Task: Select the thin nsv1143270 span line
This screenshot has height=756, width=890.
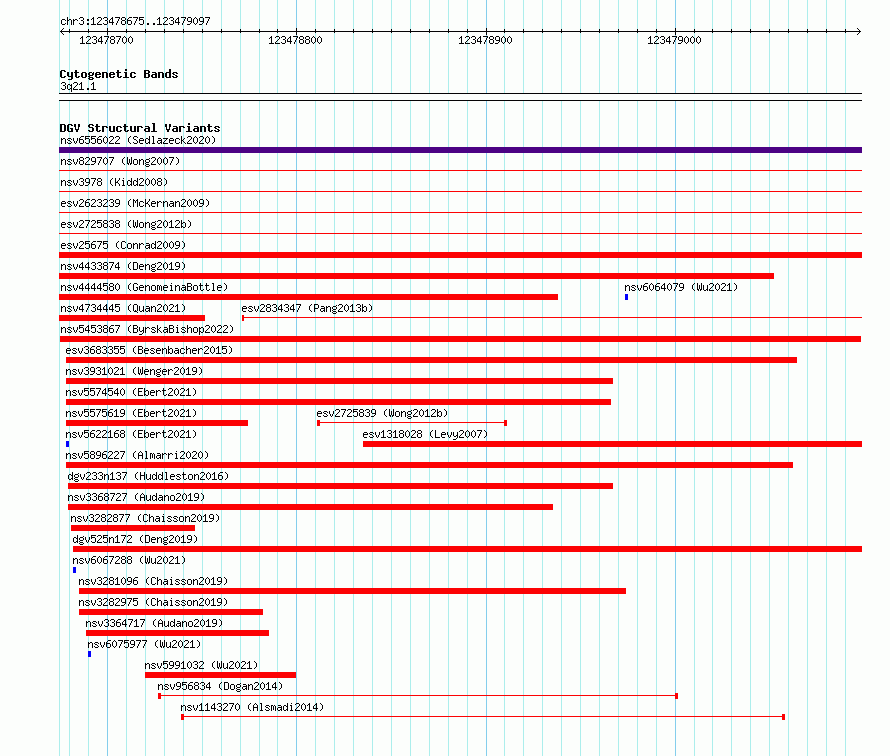Action: click(x=483, y=717)
